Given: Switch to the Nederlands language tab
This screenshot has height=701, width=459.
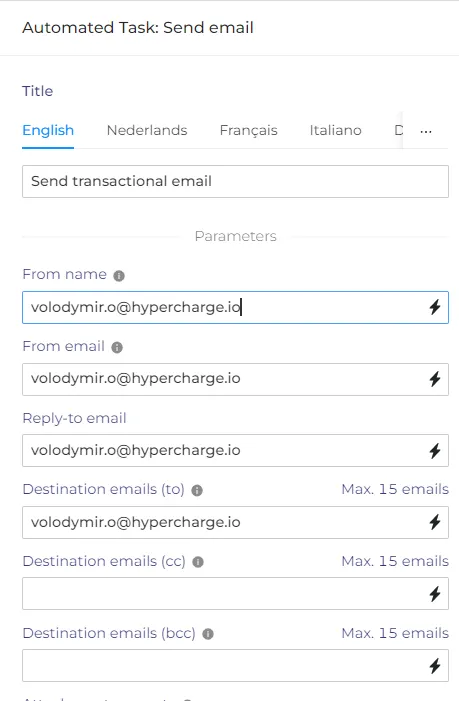Looking at the screenshot, I should (147, 131).
